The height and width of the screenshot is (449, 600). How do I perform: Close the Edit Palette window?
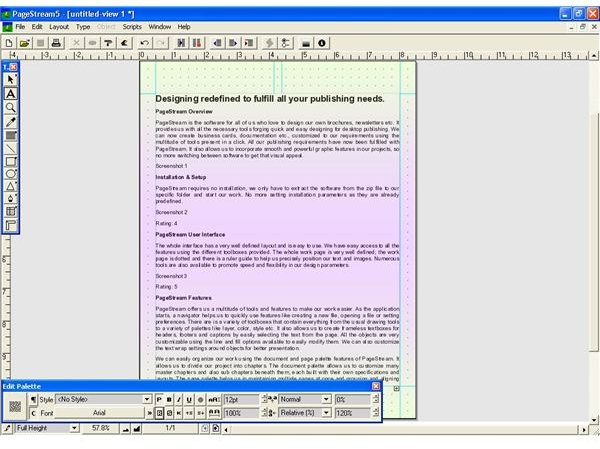pyautogui.click(x=376, y=386)
